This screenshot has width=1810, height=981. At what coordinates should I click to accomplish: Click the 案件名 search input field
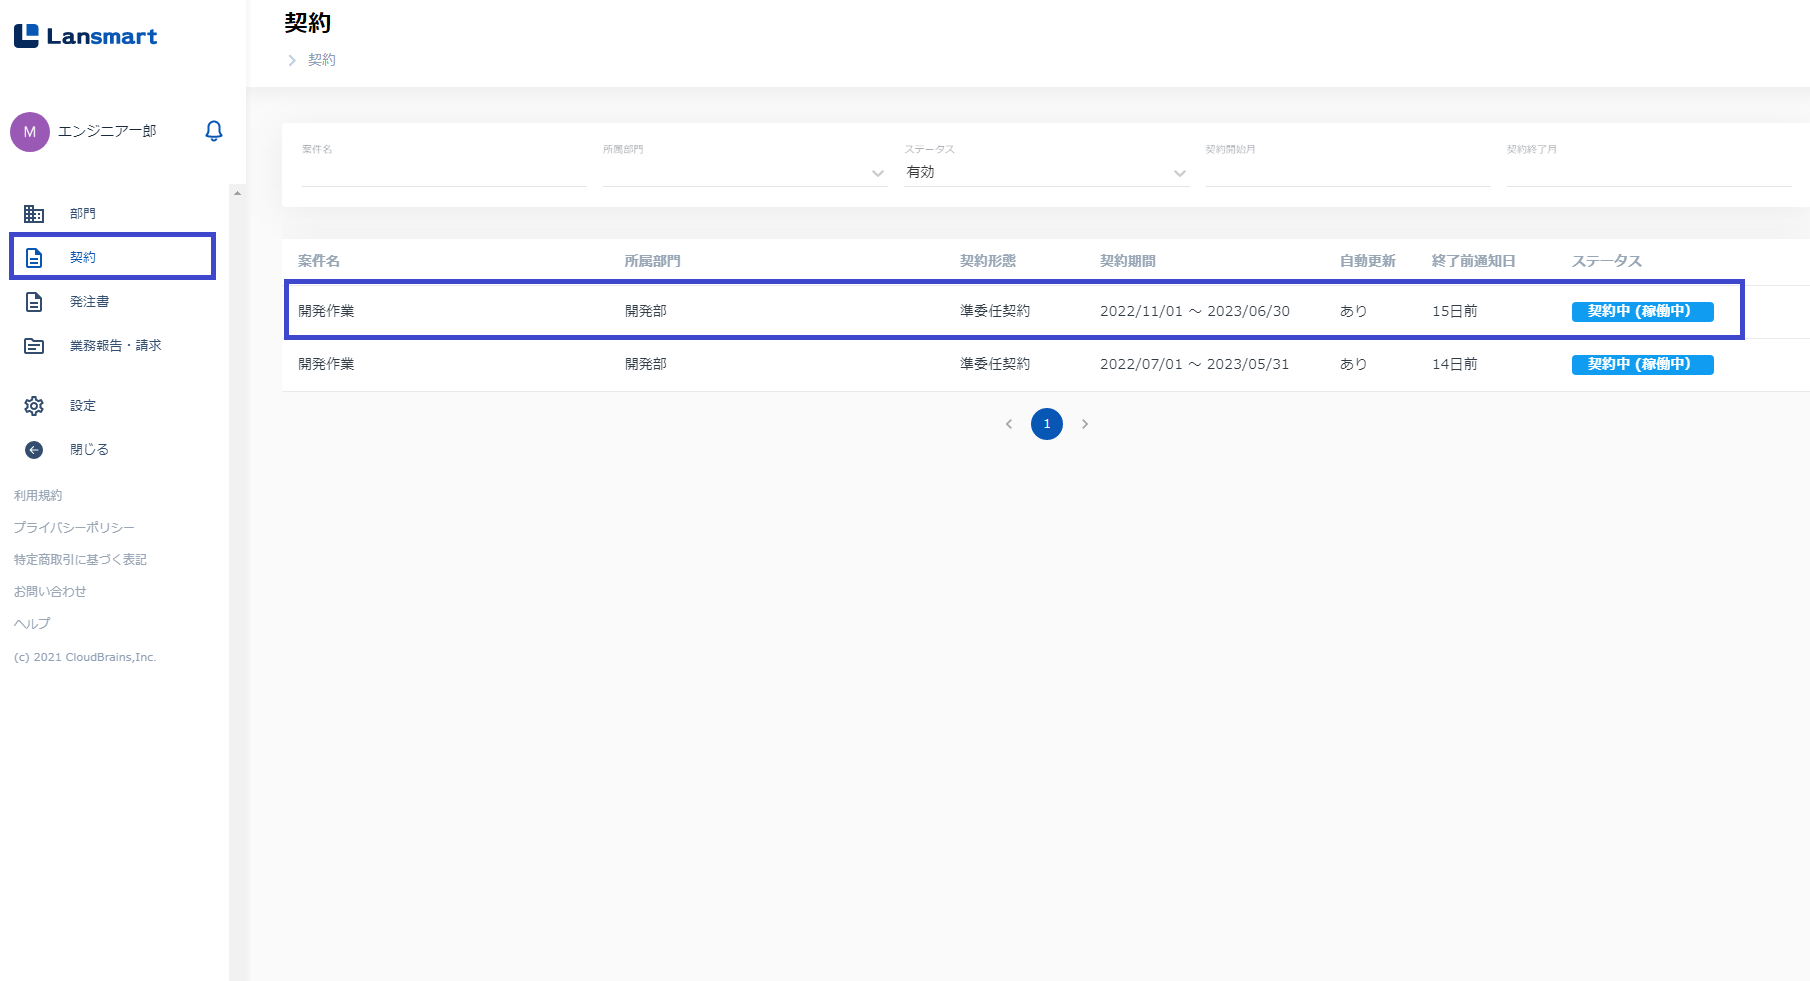(443, 173)
